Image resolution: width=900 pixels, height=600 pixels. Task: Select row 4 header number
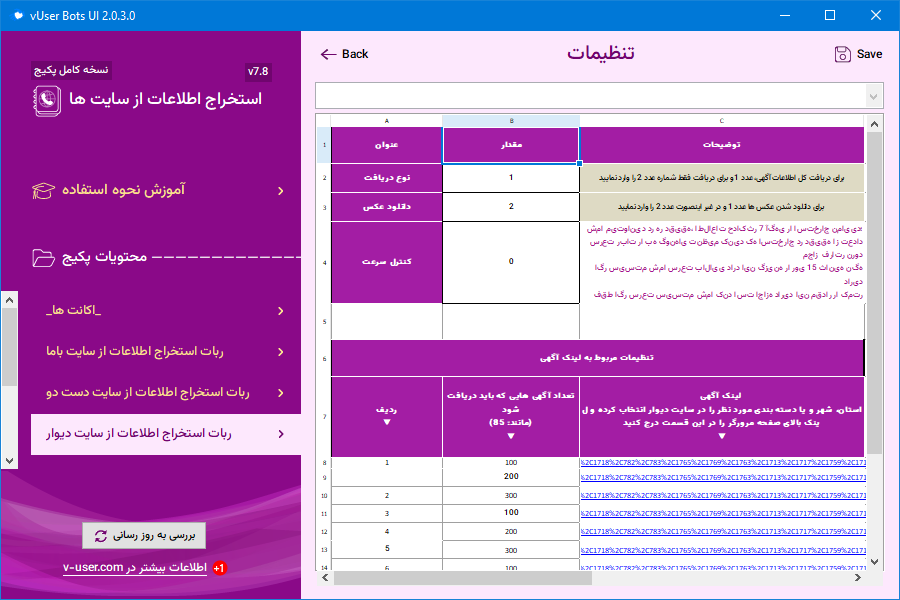tap(324, 263)
